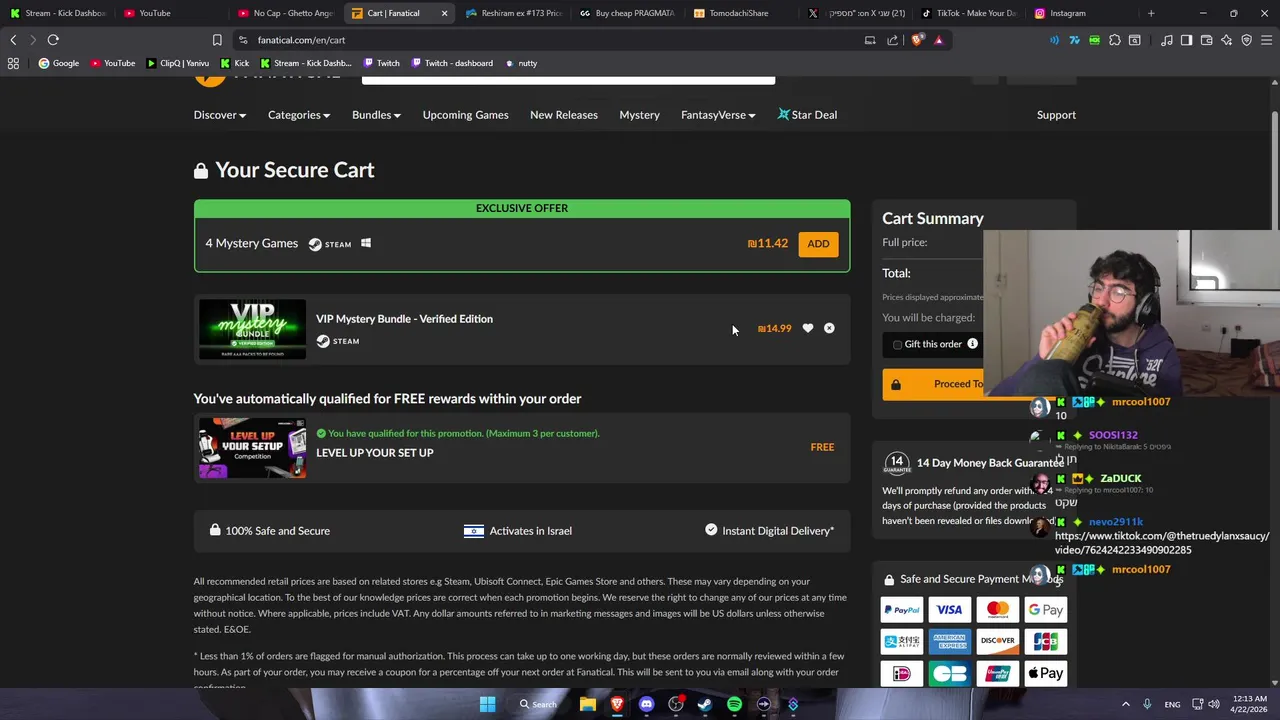Image resolution: width=1280 pixels, height=720 pixels.
Task: Switch to the TomodachiShare tab
Action: click(x=740, y=13)
